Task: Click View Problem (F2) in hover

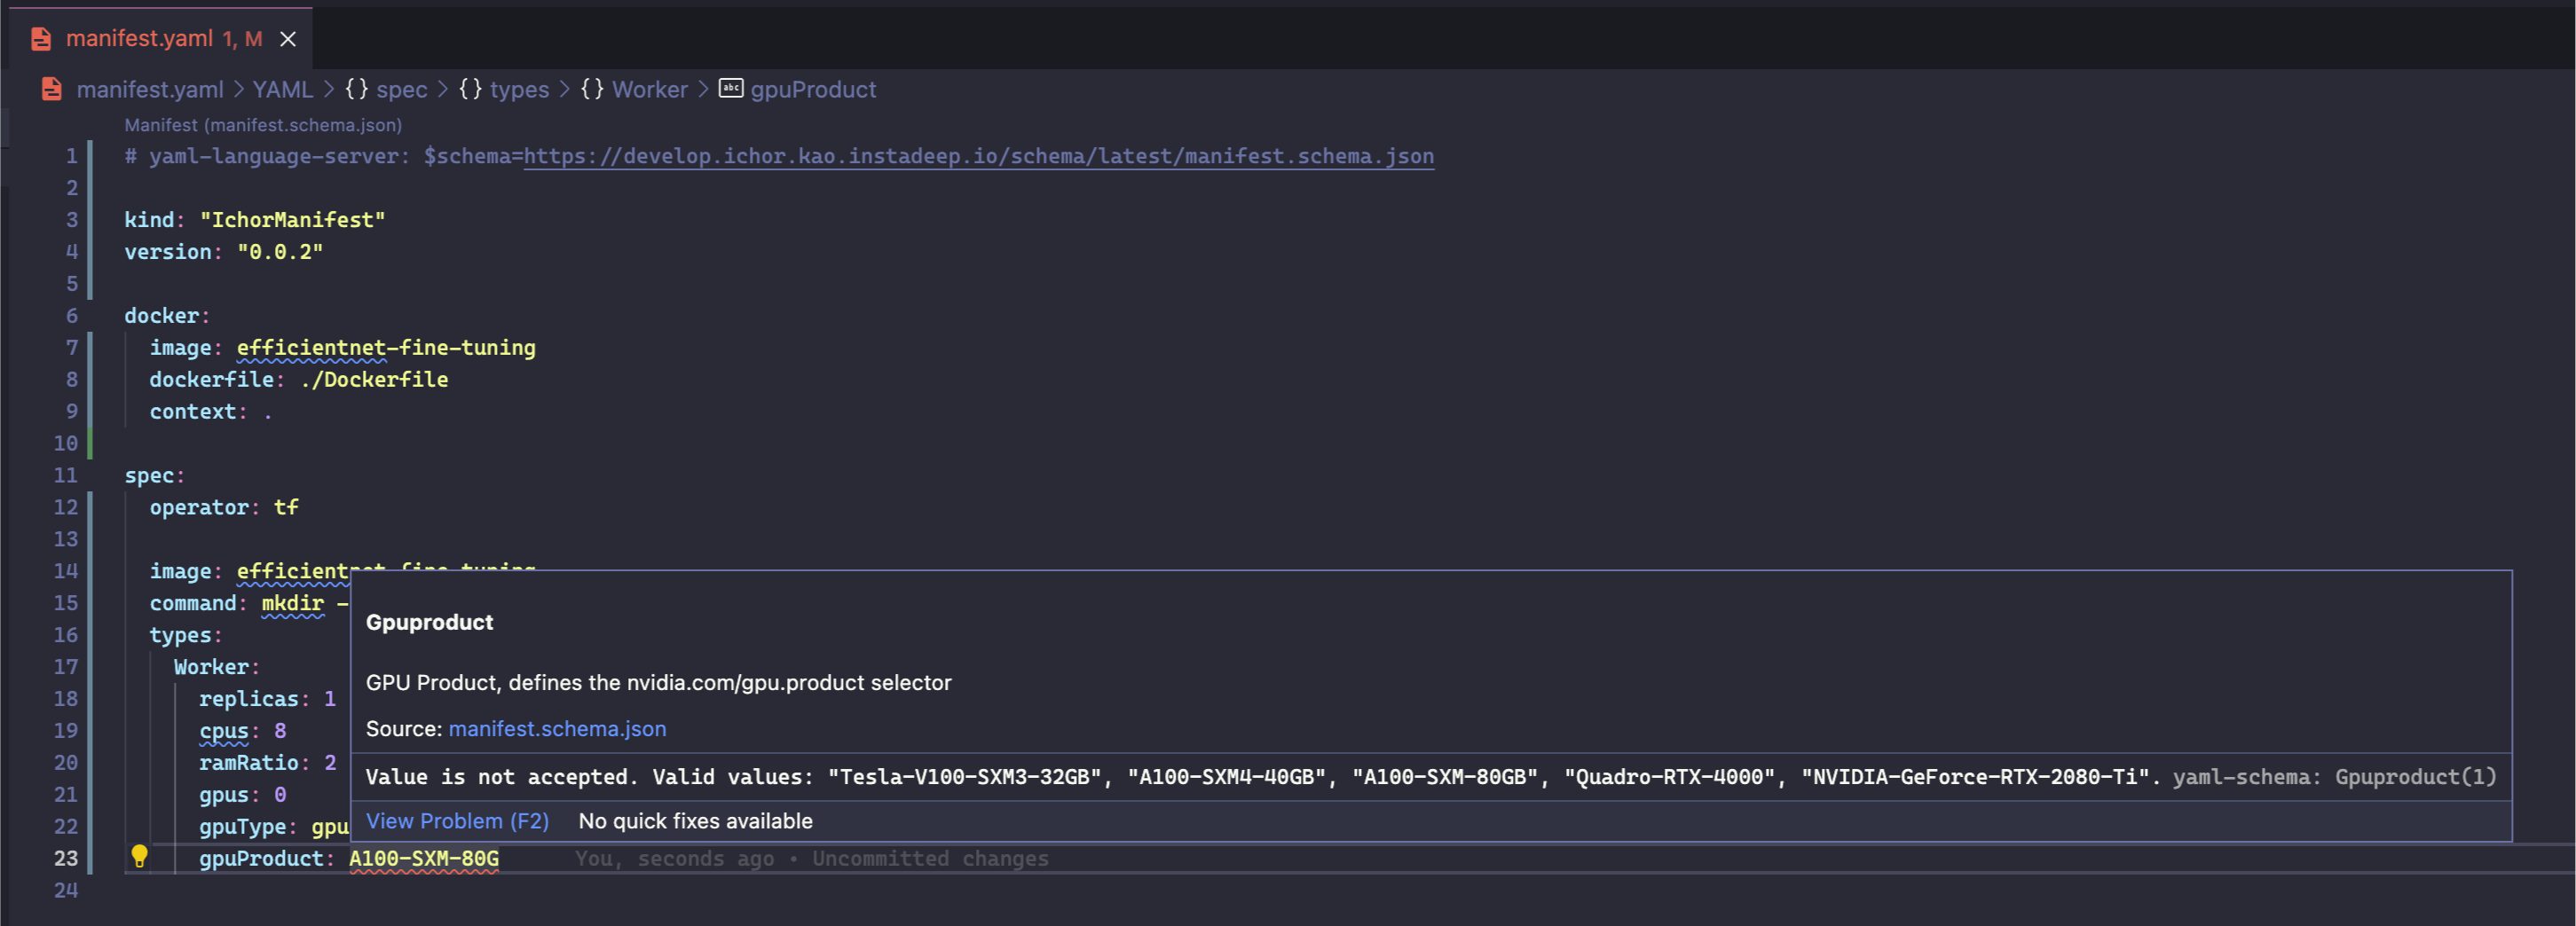Action: [x=457, y=821]
